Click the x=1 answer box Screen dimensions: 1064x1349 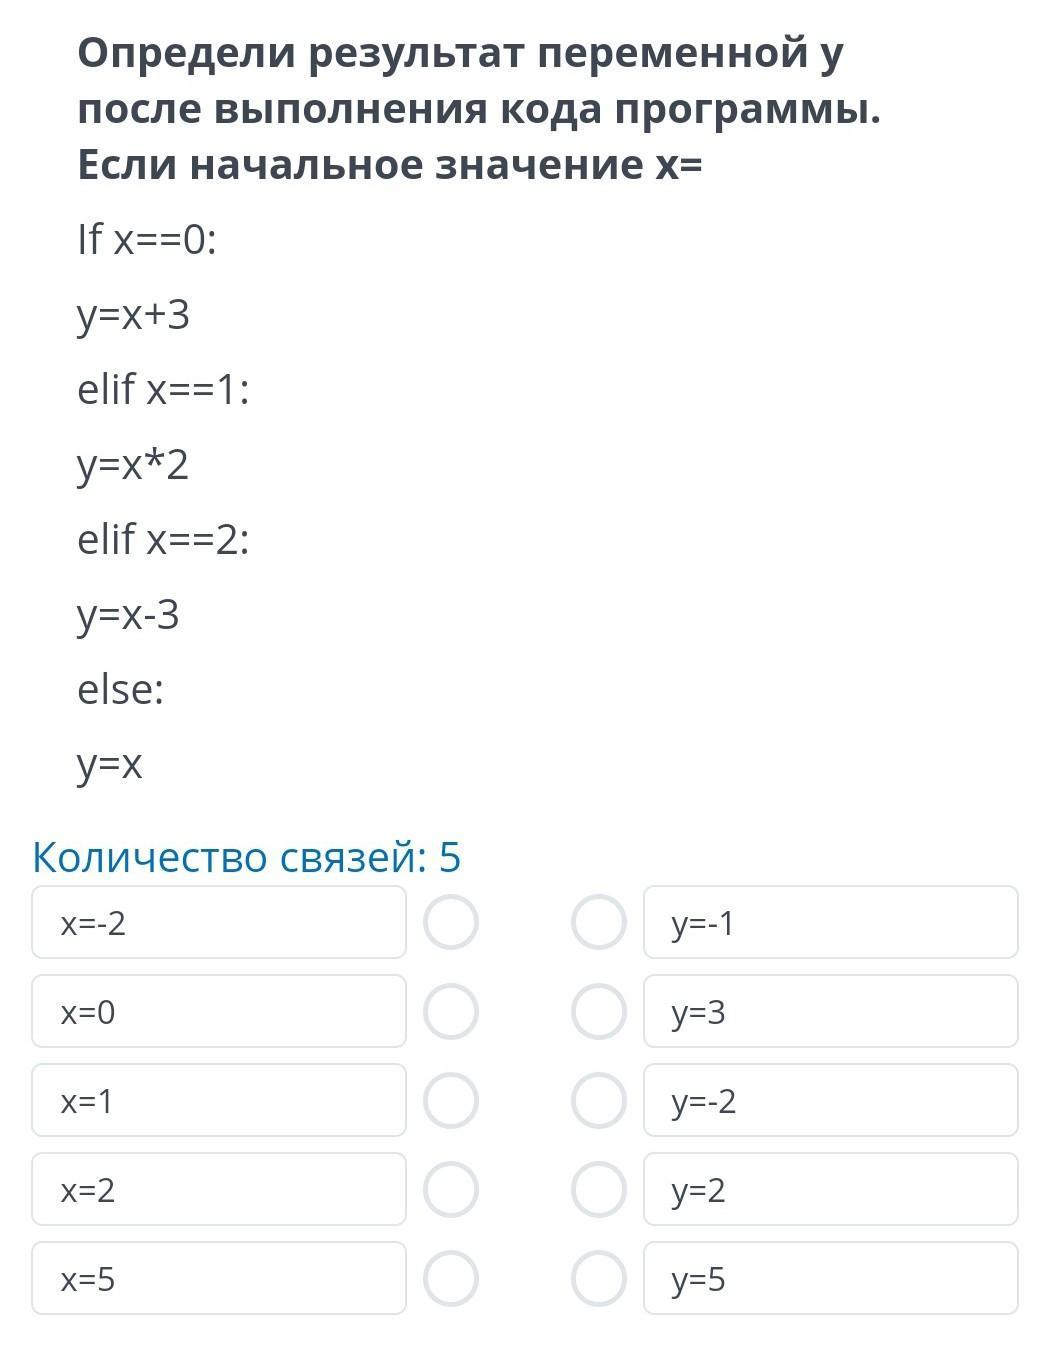[x=218, y=1100]
